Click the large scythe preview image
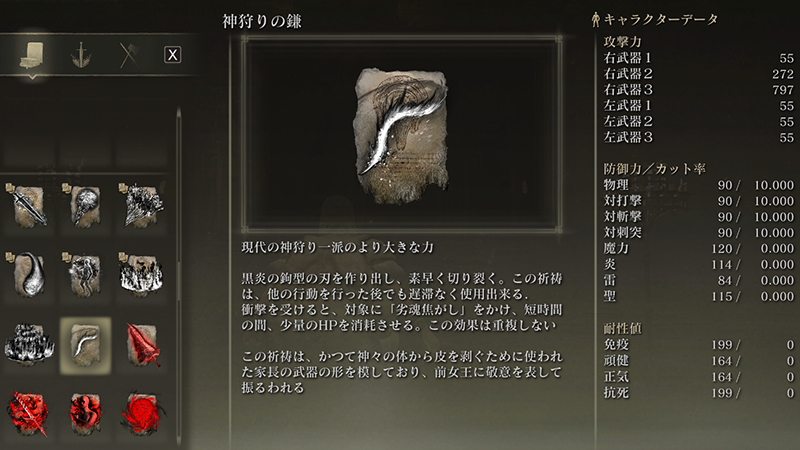 402,134
